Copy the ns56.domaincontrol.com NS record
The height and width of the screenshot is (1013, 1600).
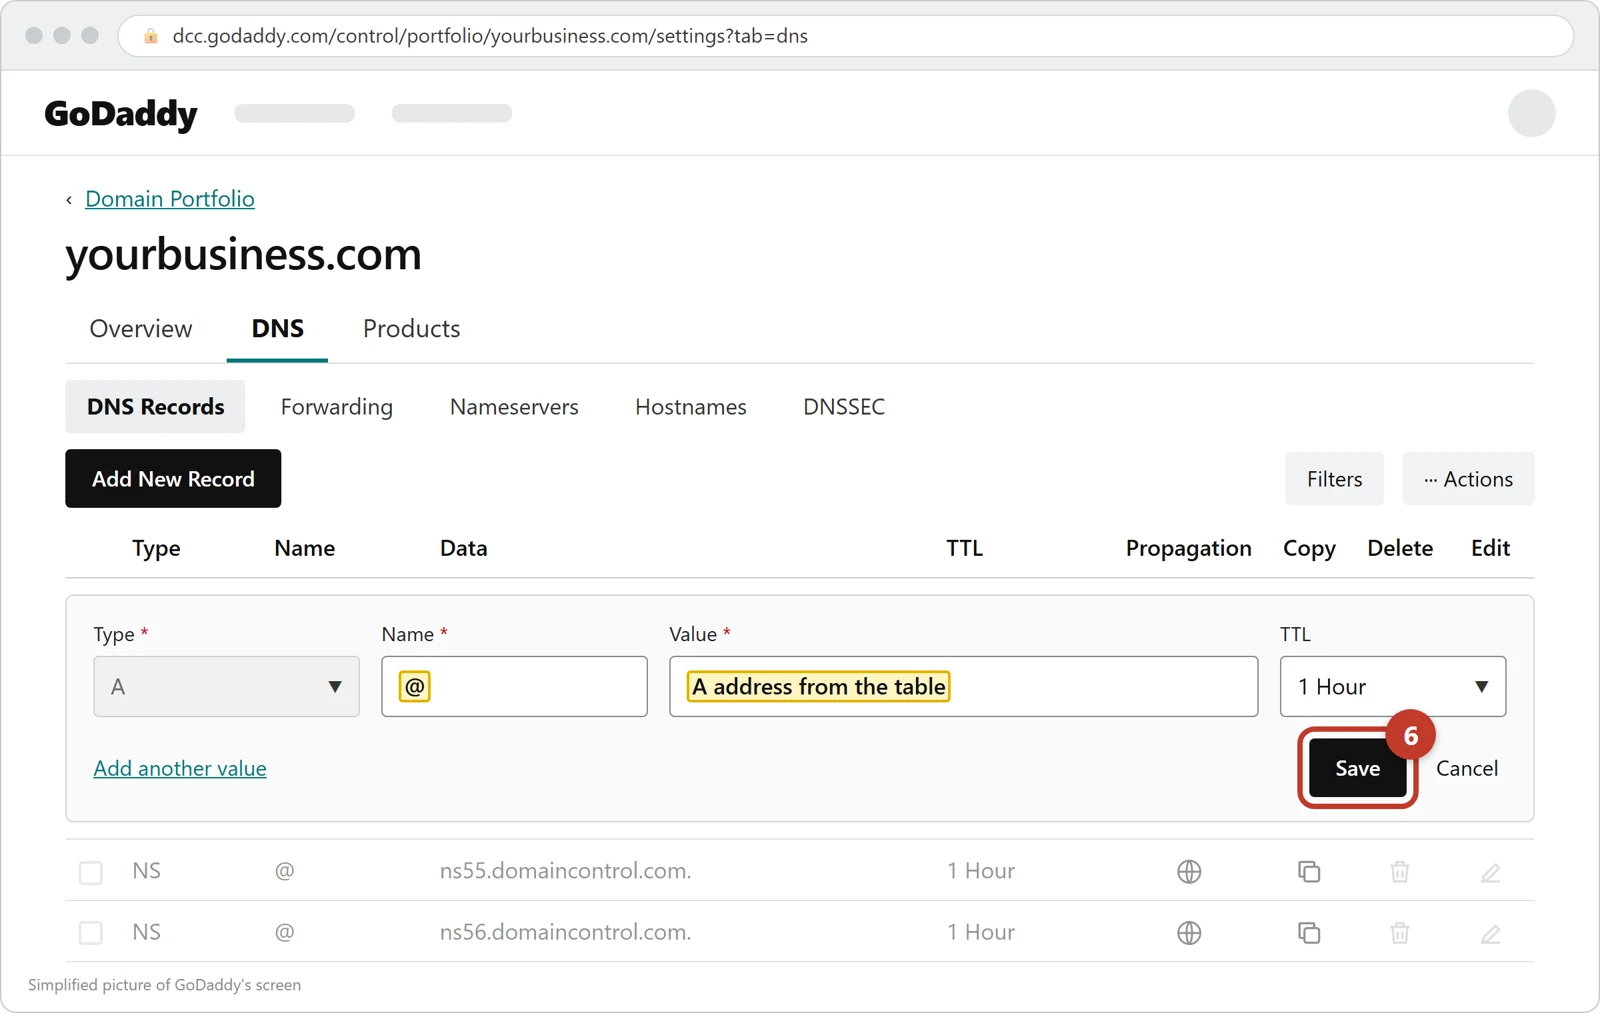tap(1309, 933)
